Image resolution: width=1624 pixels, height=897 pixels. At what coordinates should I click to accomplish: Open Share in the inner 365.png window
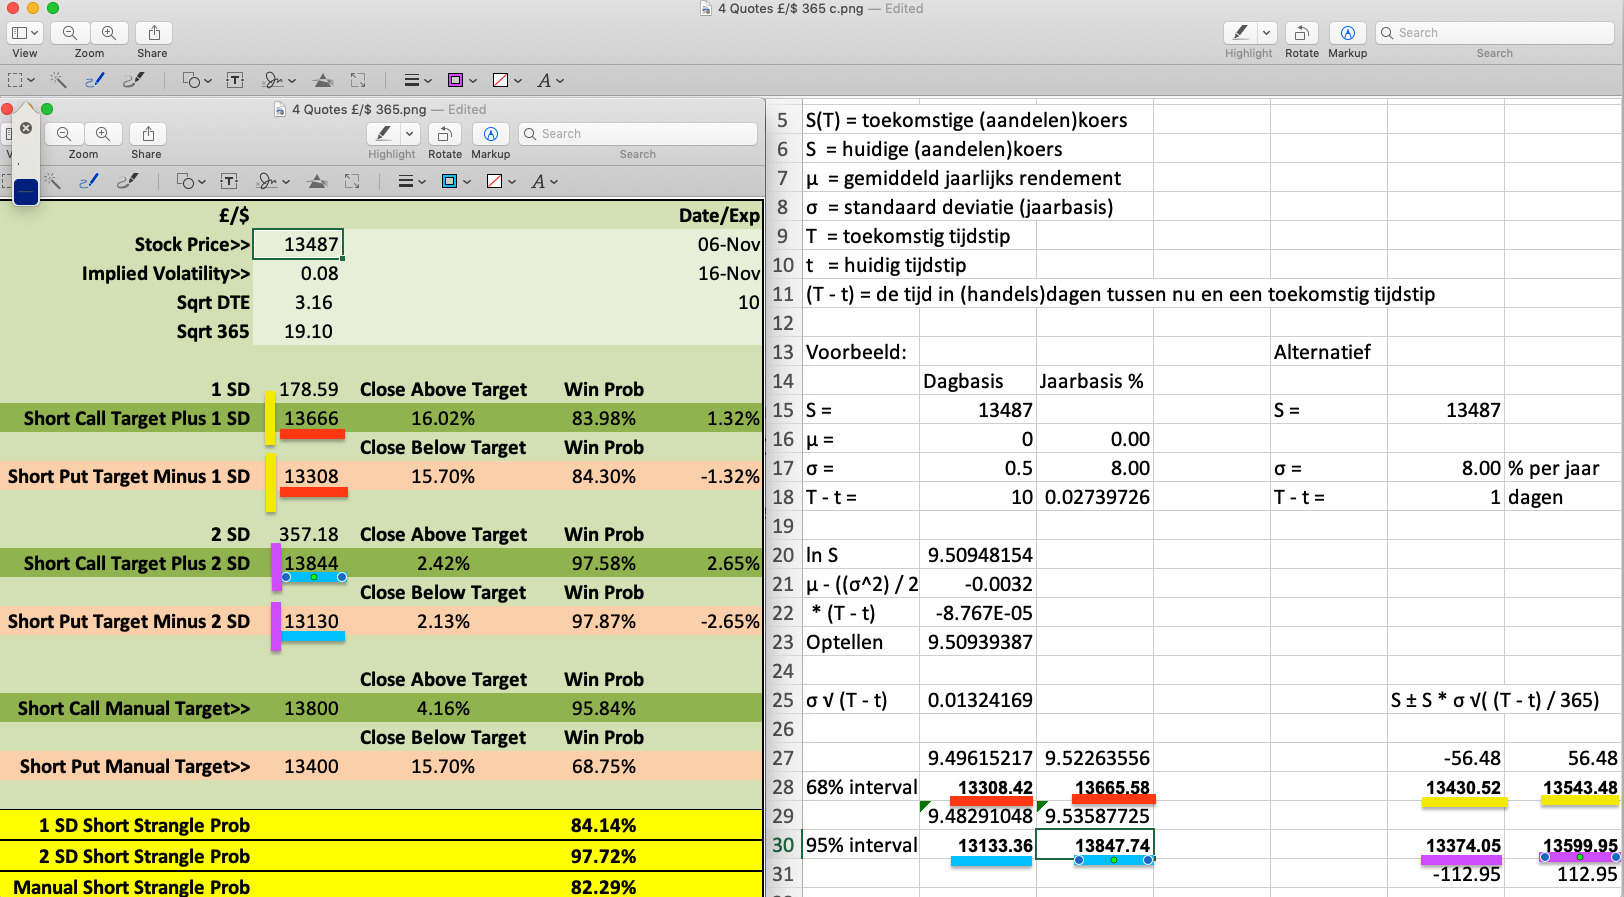click(148, 134)
